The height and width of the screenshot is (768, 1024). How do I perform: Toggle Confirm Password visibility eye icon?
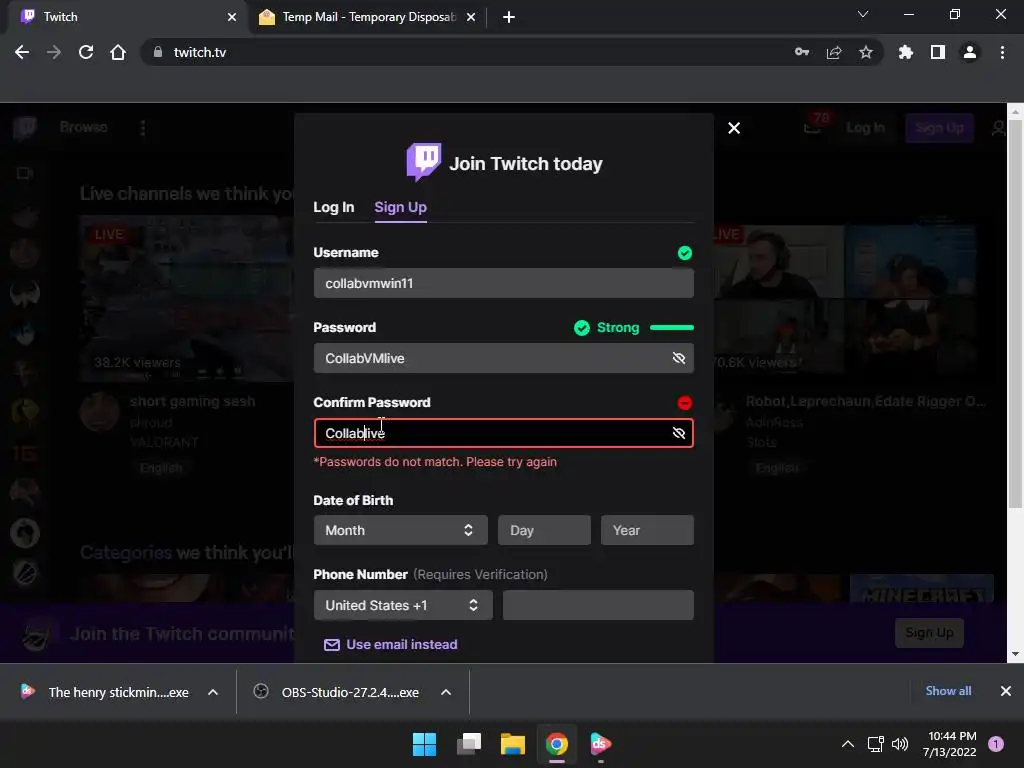(x=679, y=433)
